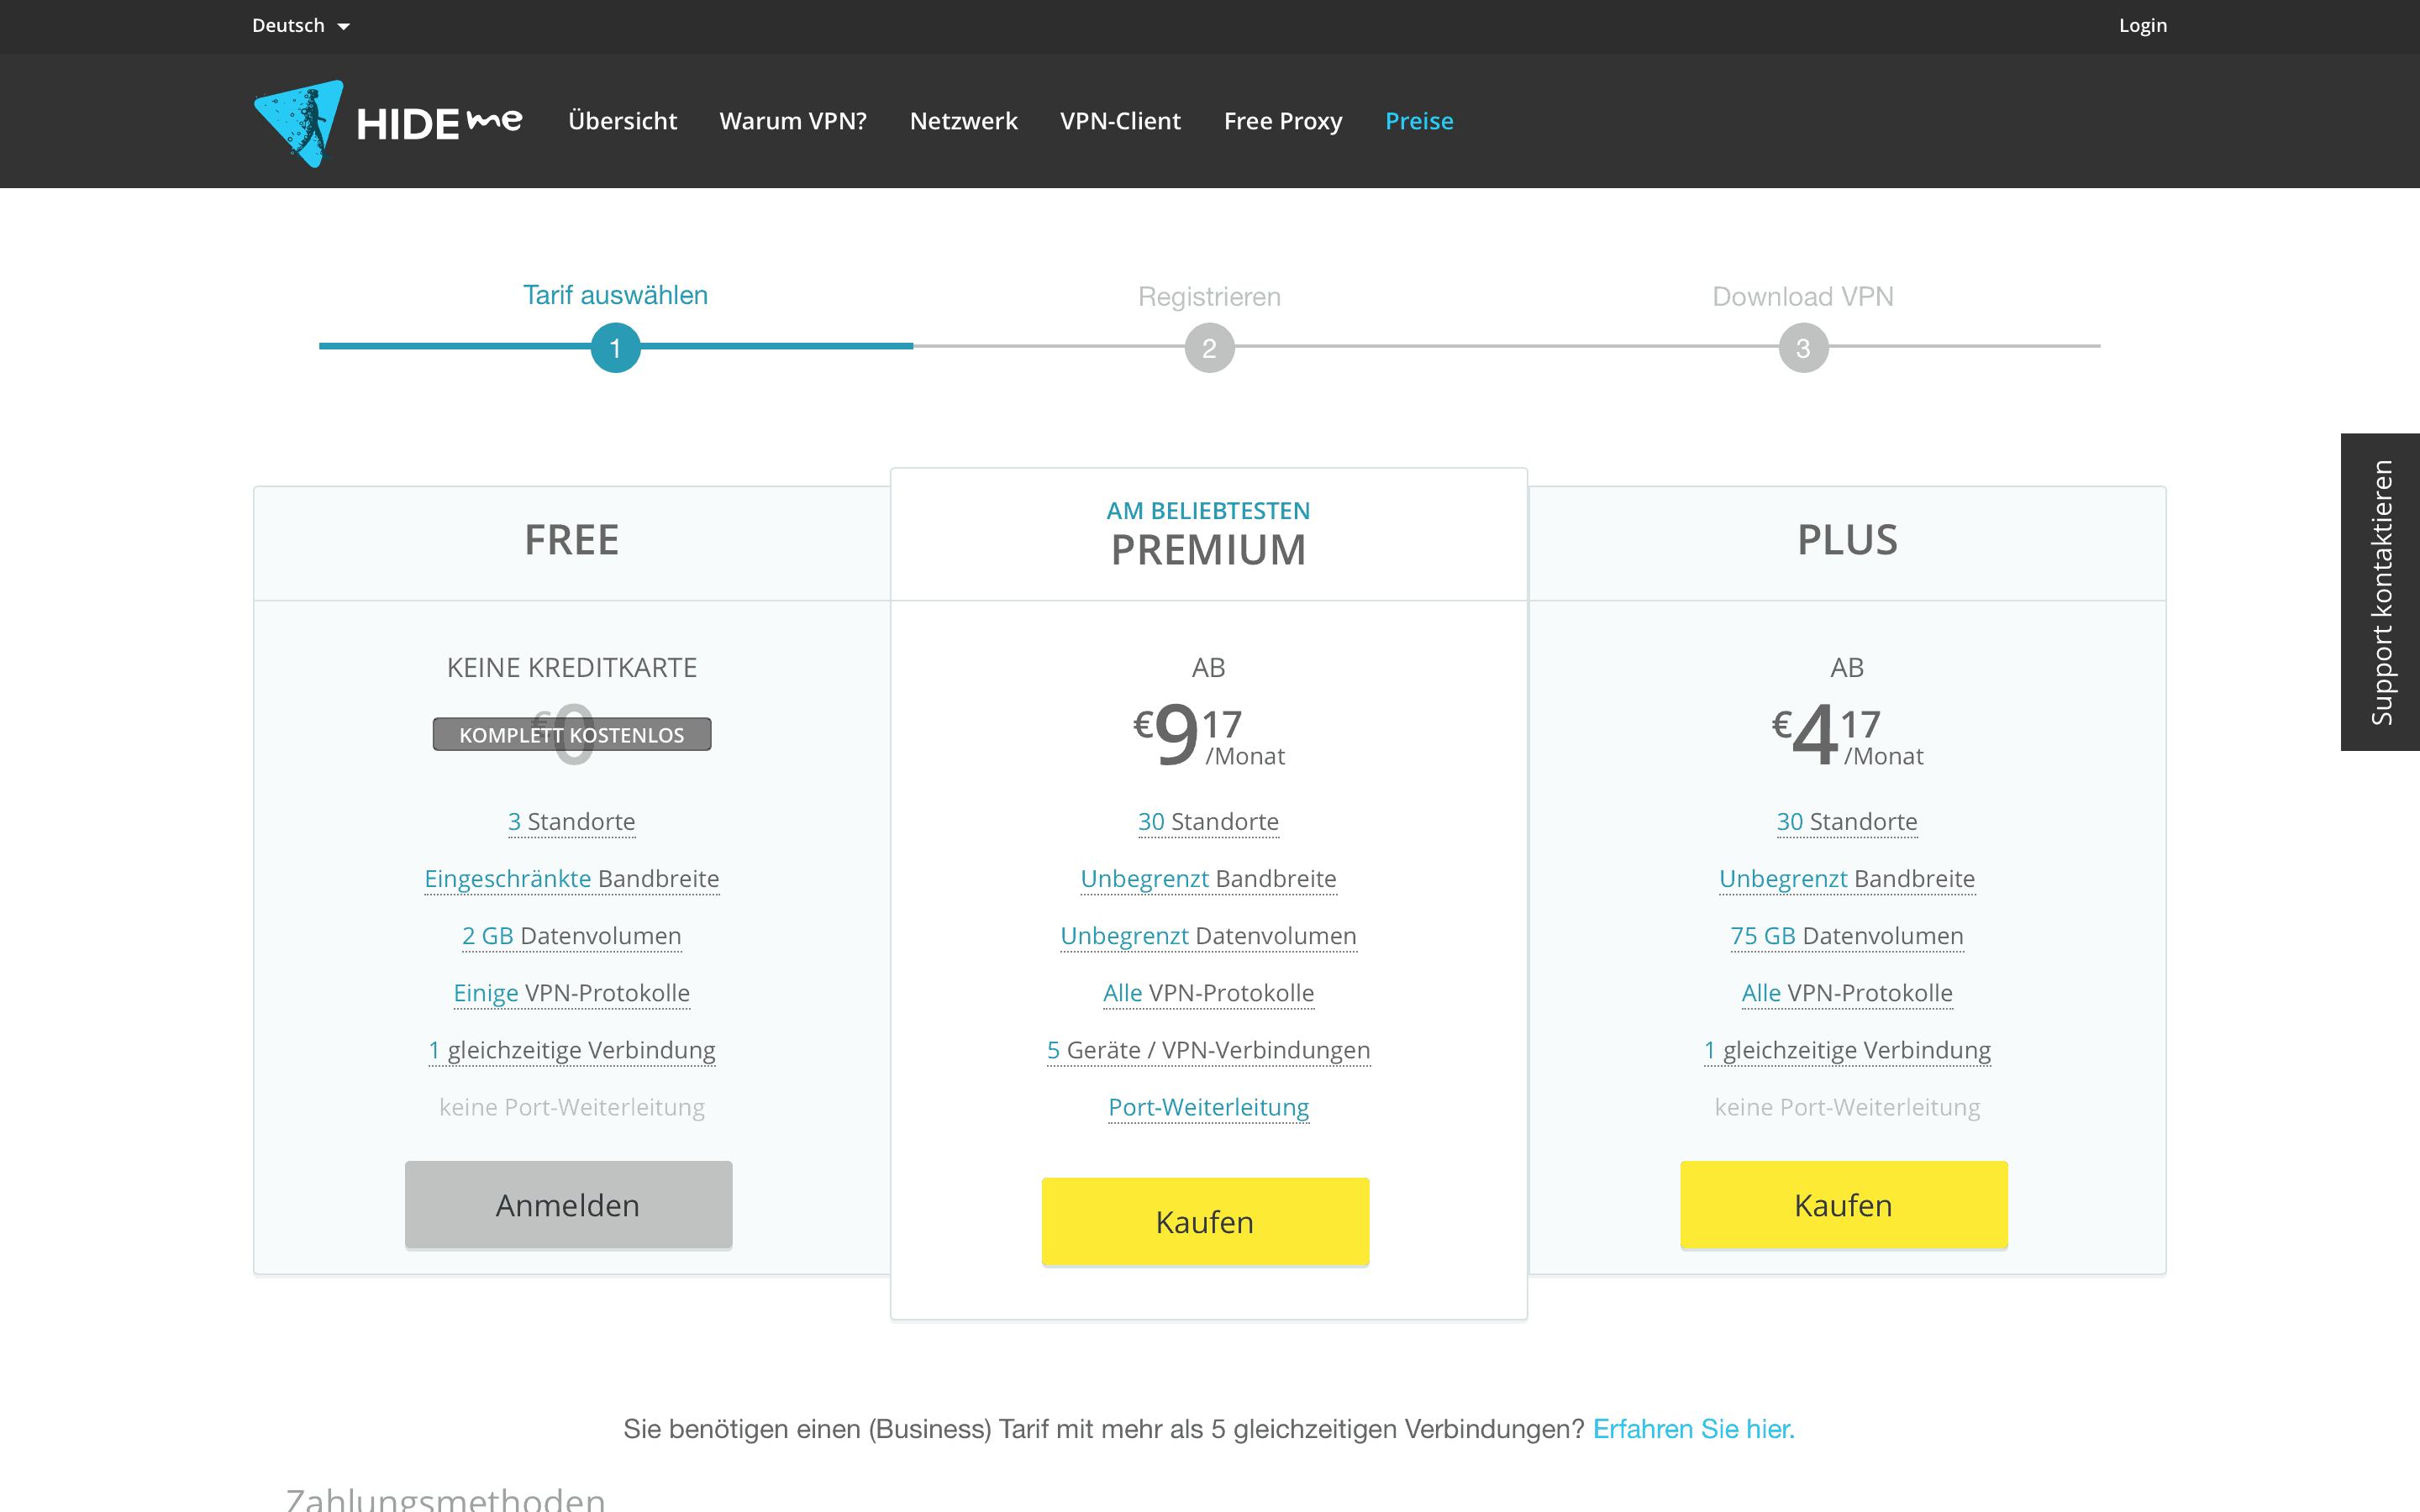Click 1 gleichzeitige Verbindung in PLUS plan

[x=1846, y=1050]
